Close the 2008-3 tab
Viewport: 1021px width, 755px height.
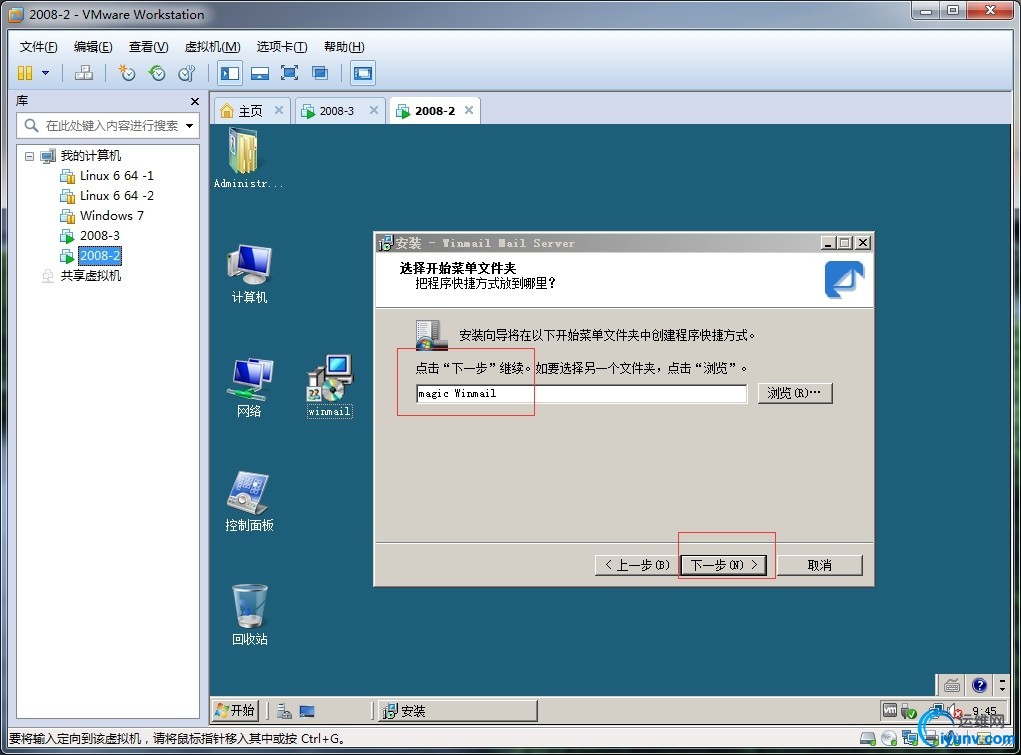(374, 110)
